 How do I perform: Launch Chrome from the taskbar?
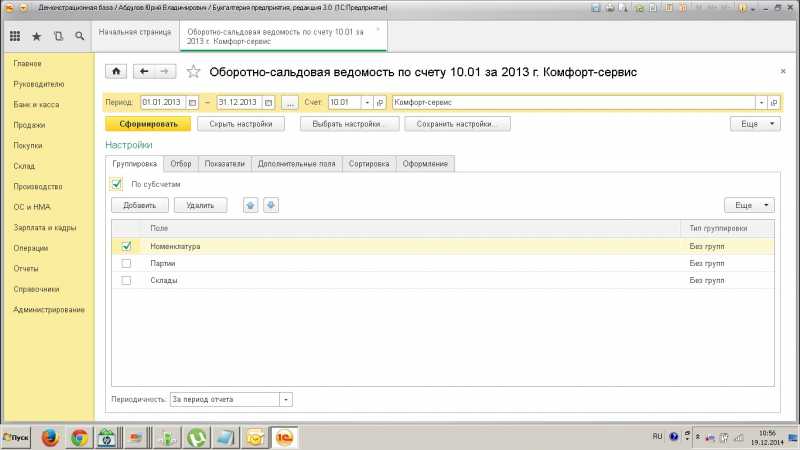click(x=79, y=438)
